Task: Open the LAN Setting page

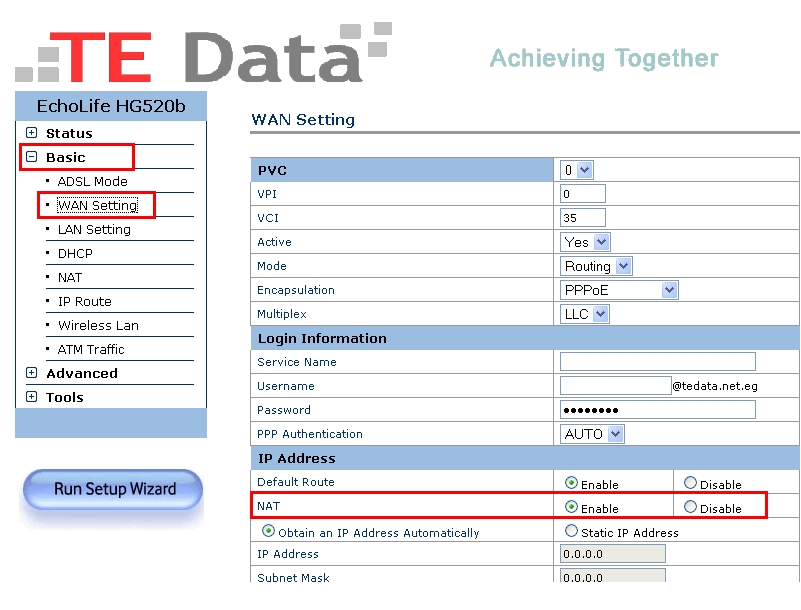Action: point(94,229)
